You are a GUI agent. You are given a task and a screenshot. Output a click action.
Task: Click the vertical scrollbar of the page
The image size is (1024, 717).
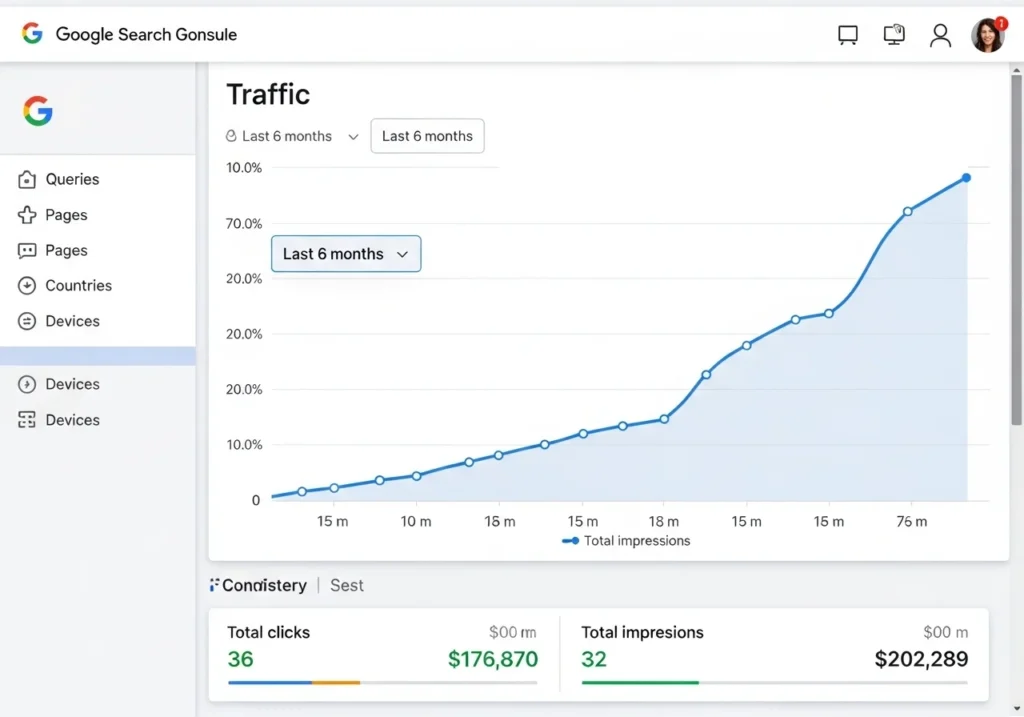click(1016, 250)
